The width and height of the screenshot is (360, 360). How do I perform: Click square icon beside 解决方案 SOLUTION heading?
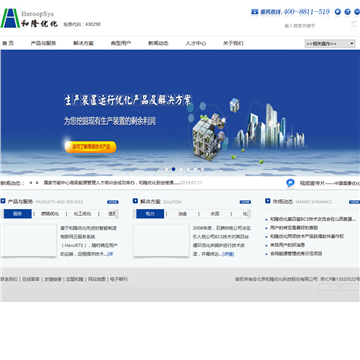135,201
